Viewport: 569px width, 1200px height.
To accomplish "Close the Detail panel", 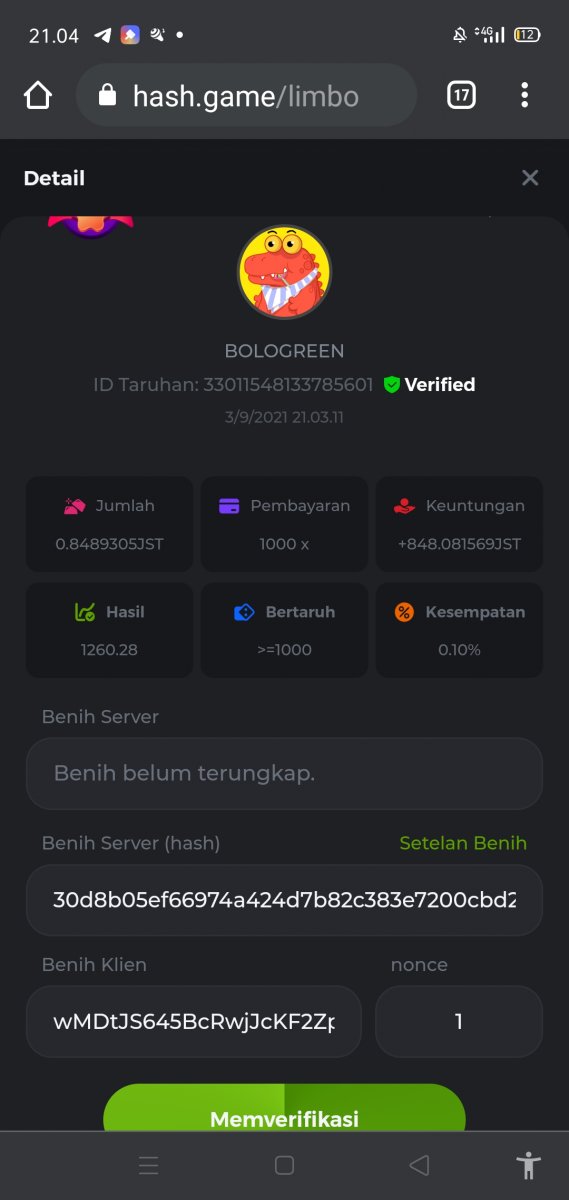I will pos(530,178).
